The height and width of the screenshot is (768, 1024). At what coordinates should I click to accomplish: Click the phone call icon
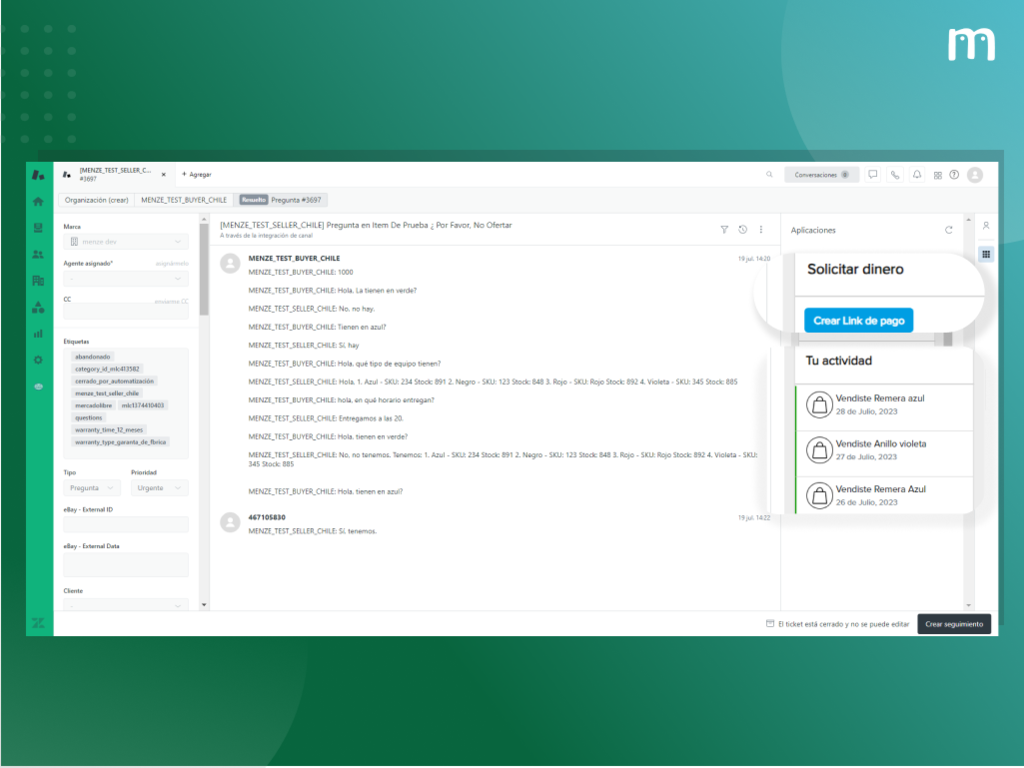(895, 174)
